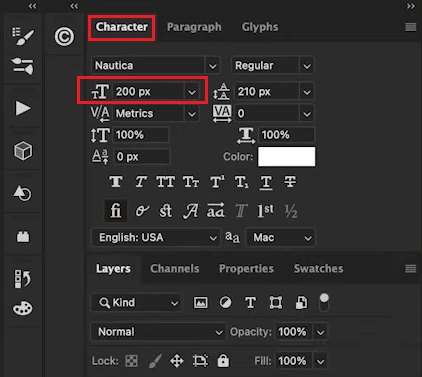The height and width of the screenshot is (377, 422).
Task: Filter layers by type layers
Action: [250, 303]
